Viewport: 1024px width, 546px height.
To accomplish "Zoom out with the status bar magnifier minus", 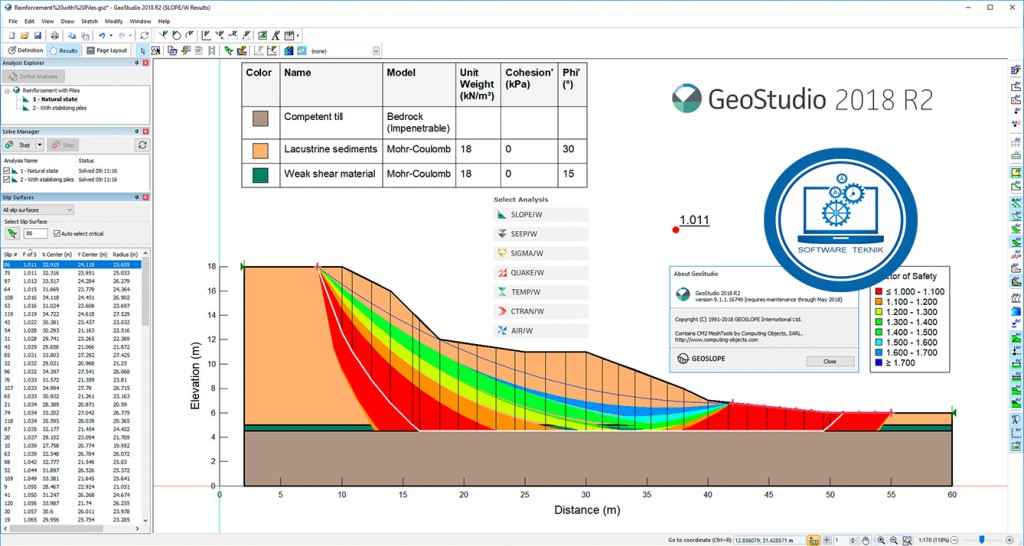I will (x=893, y=540).
